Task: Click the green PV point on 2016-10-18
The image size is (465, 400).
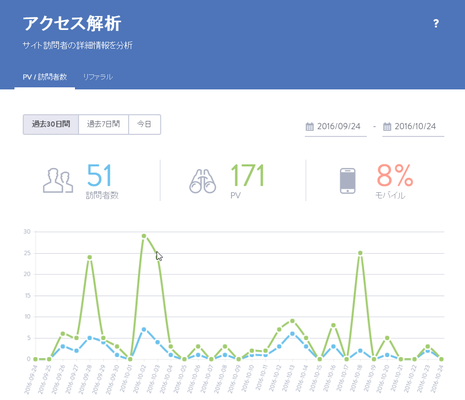Action: (360, 253)
